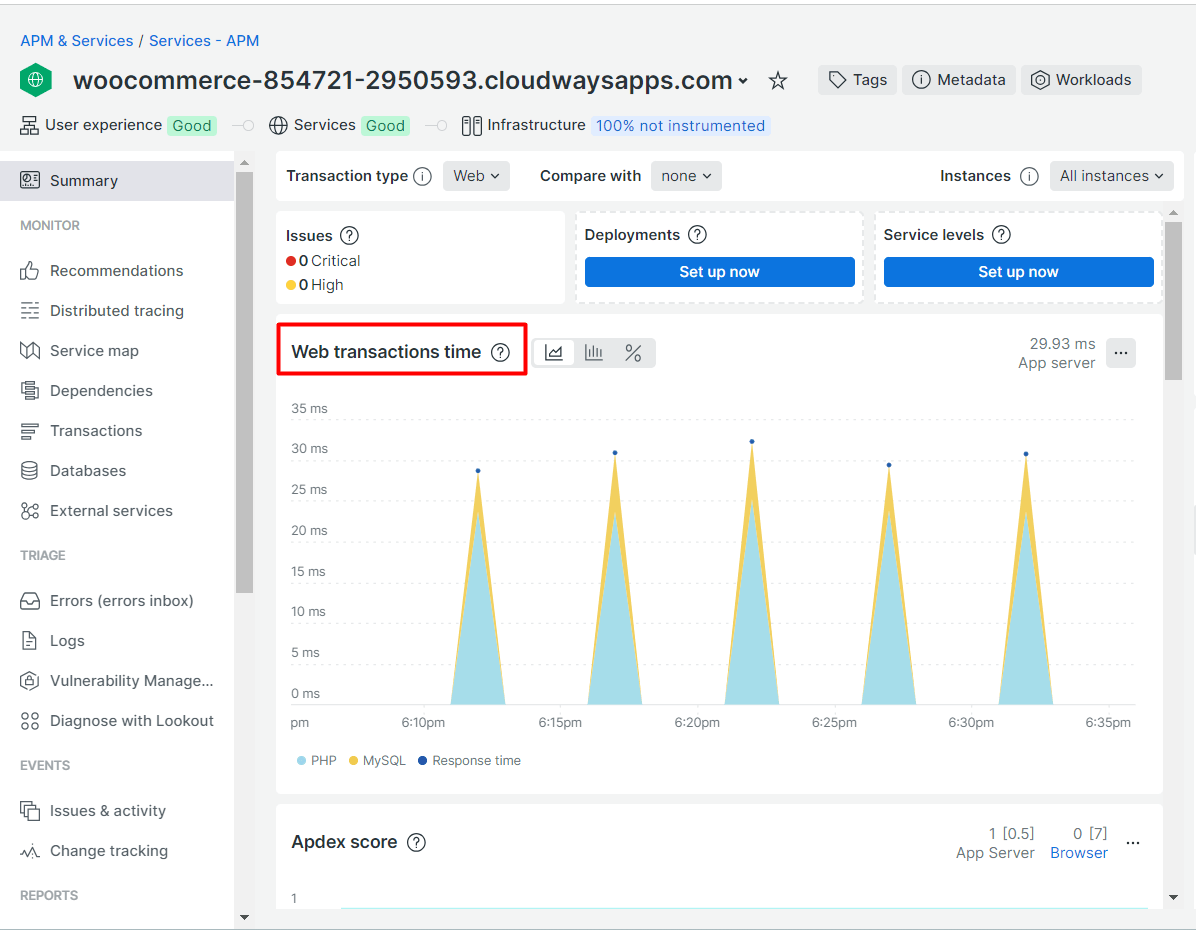Favorite this service with the star icon
Image resolution: width=1196 pixels, height=930 pixels.
(x=777, y=80)
